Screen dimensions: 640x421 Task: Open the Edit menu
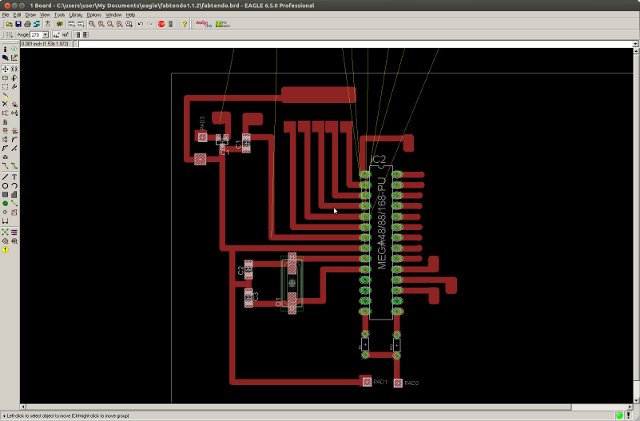tap(17, 15)
